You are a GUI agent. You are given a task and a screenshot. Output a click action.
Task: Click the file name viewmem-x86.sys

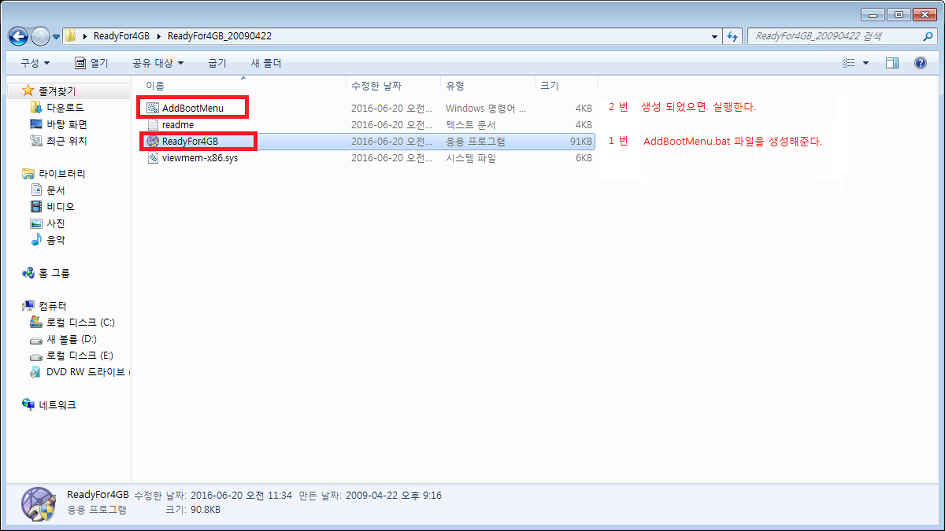[x=199, y=158]
